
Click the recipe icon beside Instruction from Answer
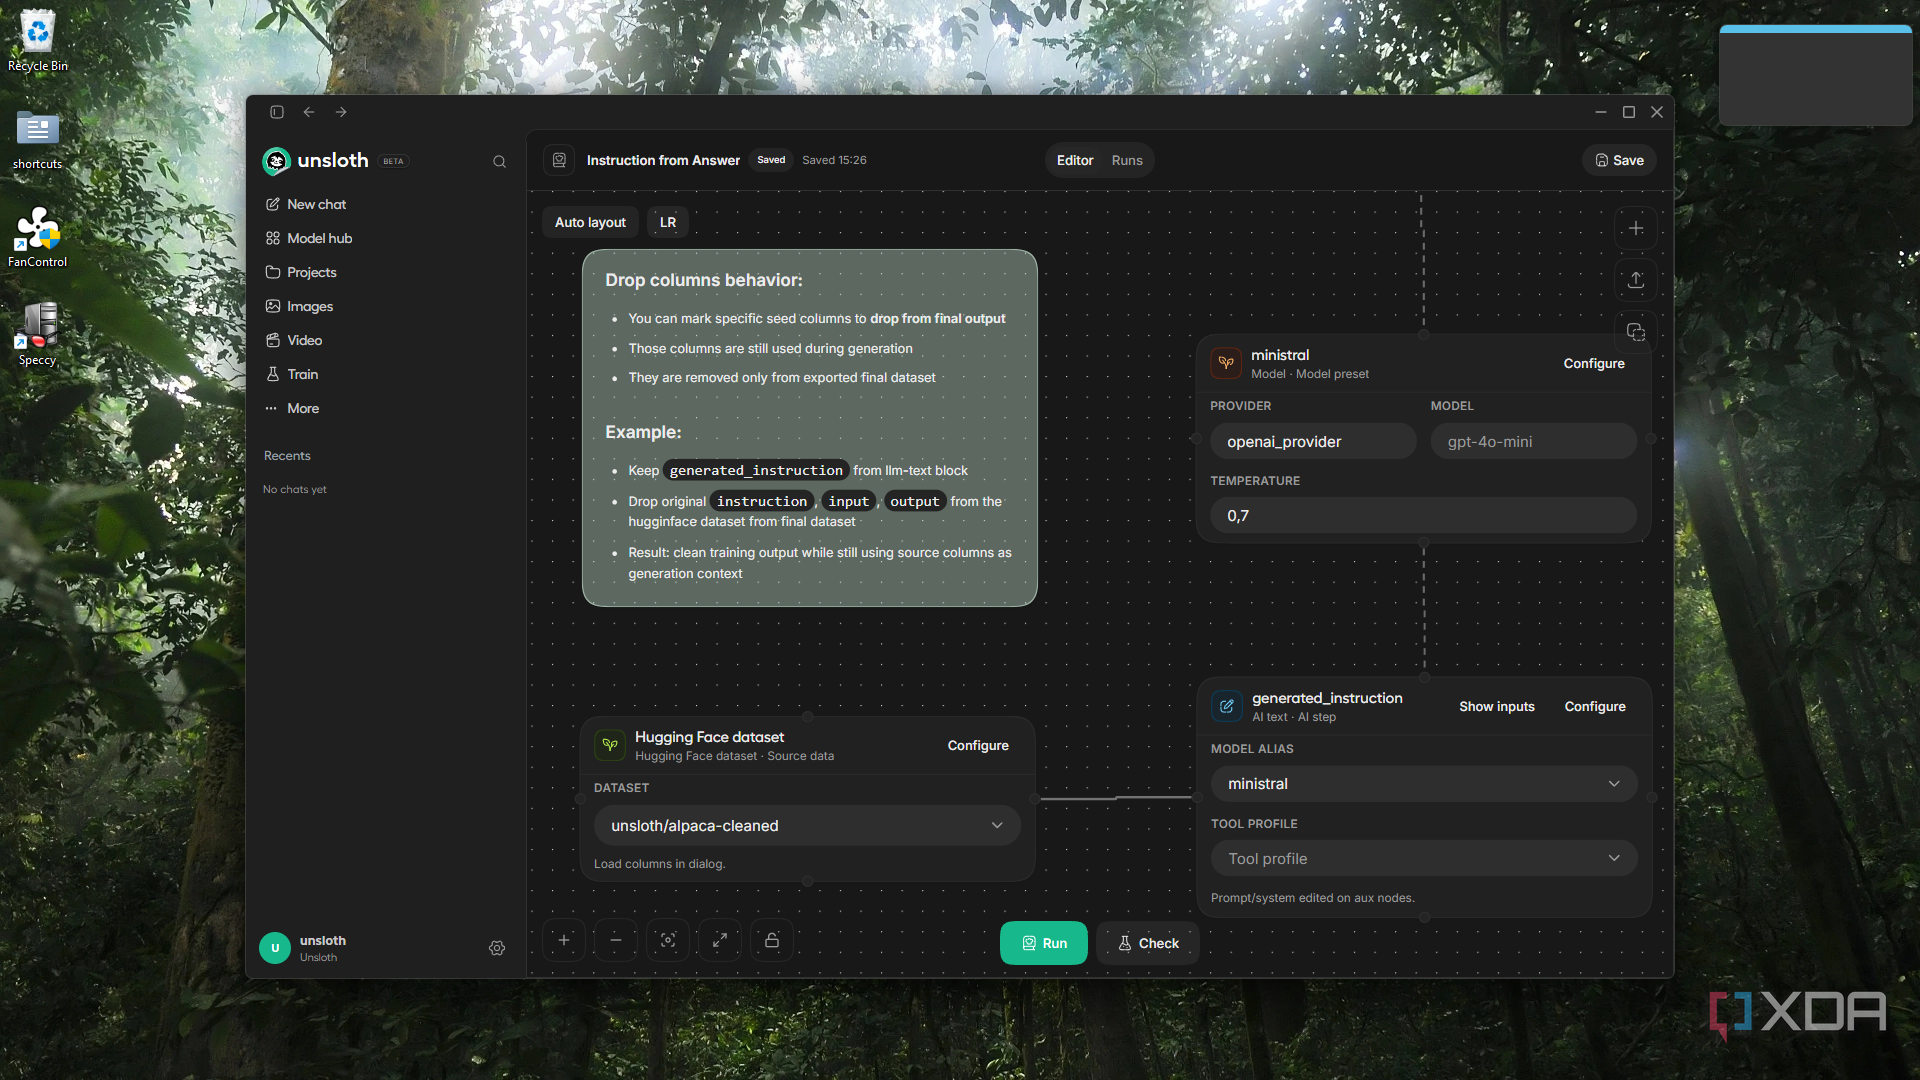click(560, 160)
